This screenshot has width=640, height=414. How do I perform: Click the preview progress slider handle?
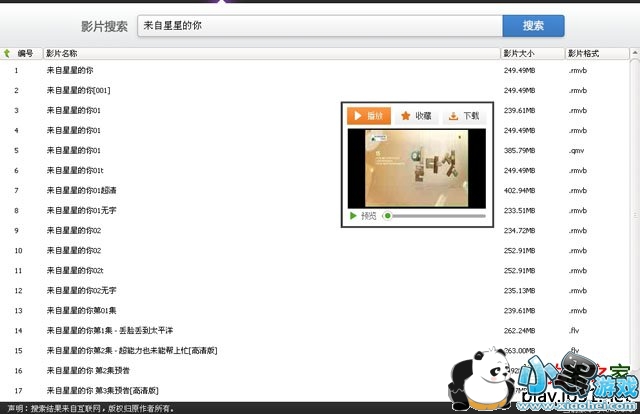coord(388,216)
